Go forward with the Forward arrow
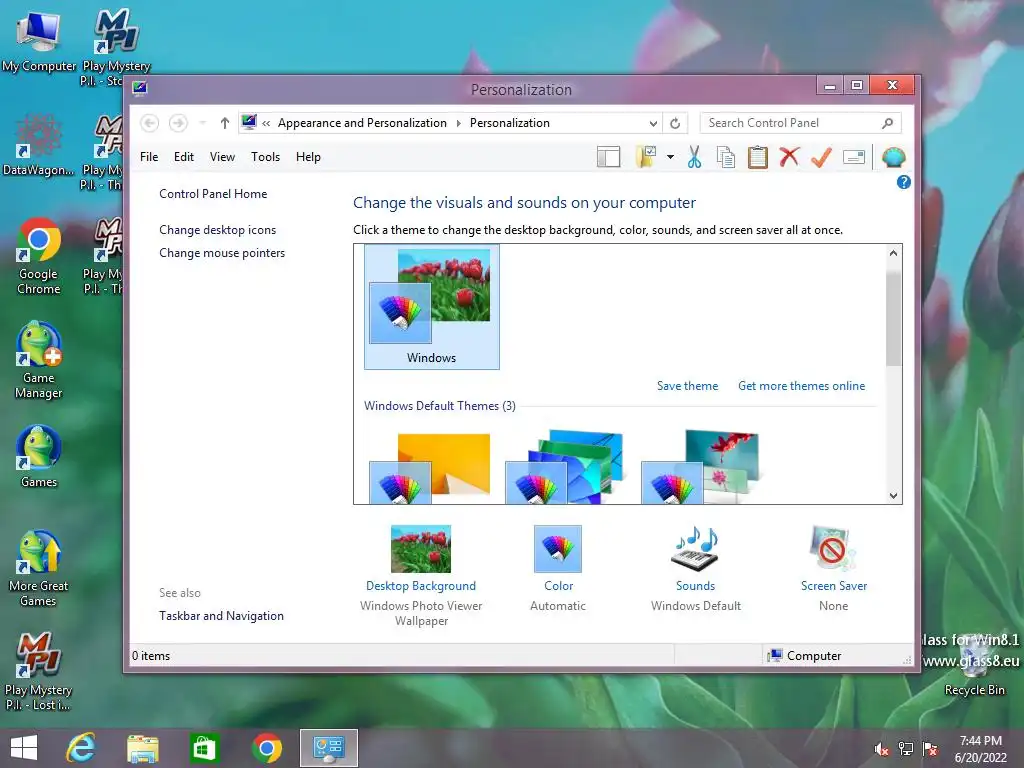Viewport: 1024px width, 768px height. (178, 123)
